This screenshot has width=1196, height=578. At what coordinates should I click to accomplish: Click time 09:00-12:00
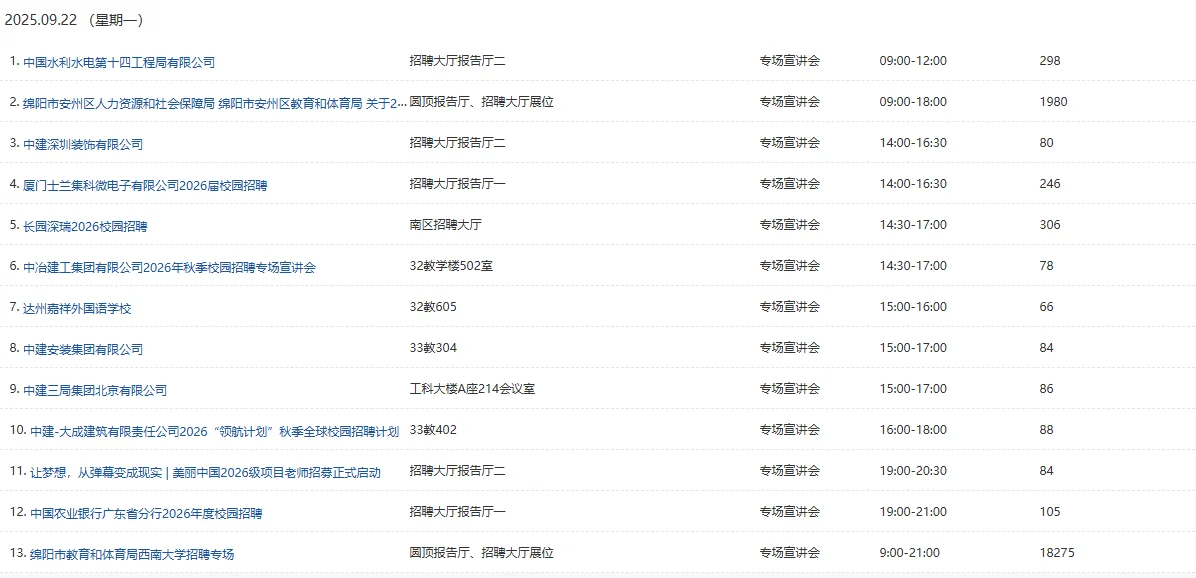click(x=913, y=60)
